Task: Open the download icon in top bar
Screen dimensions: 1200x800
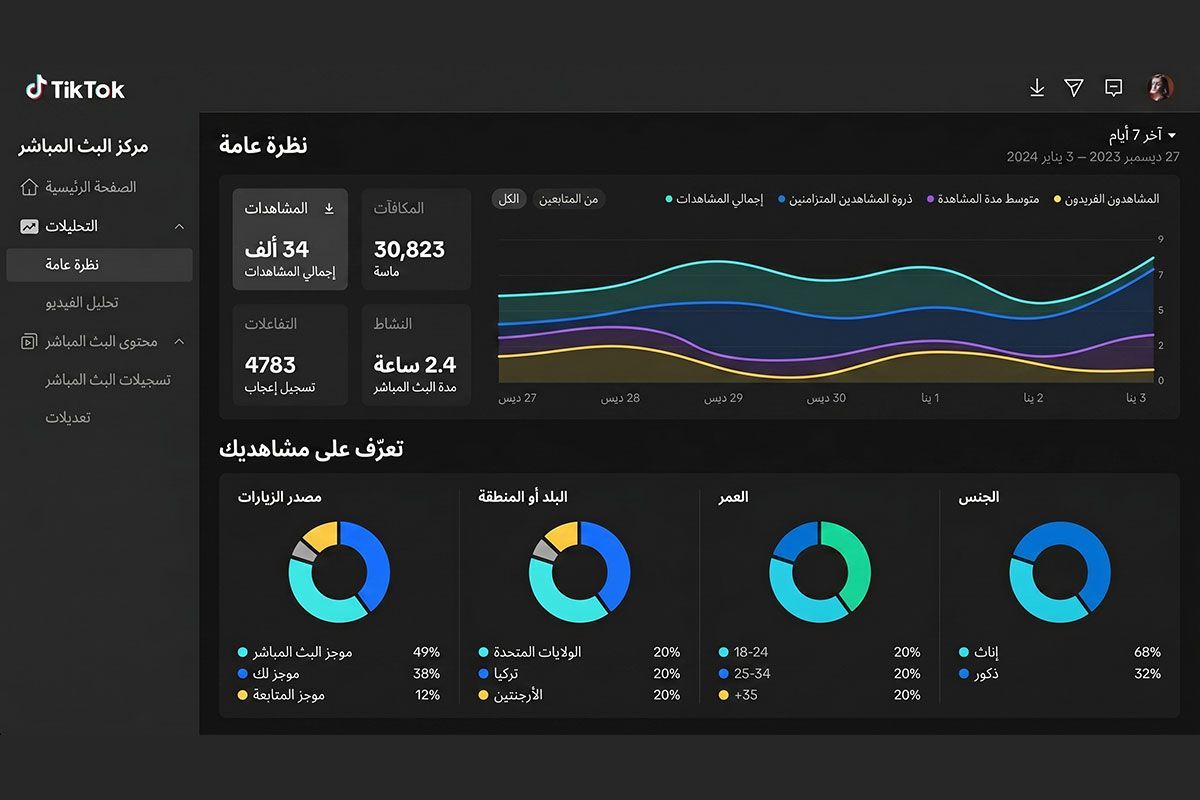Action: click(1037, 88)
